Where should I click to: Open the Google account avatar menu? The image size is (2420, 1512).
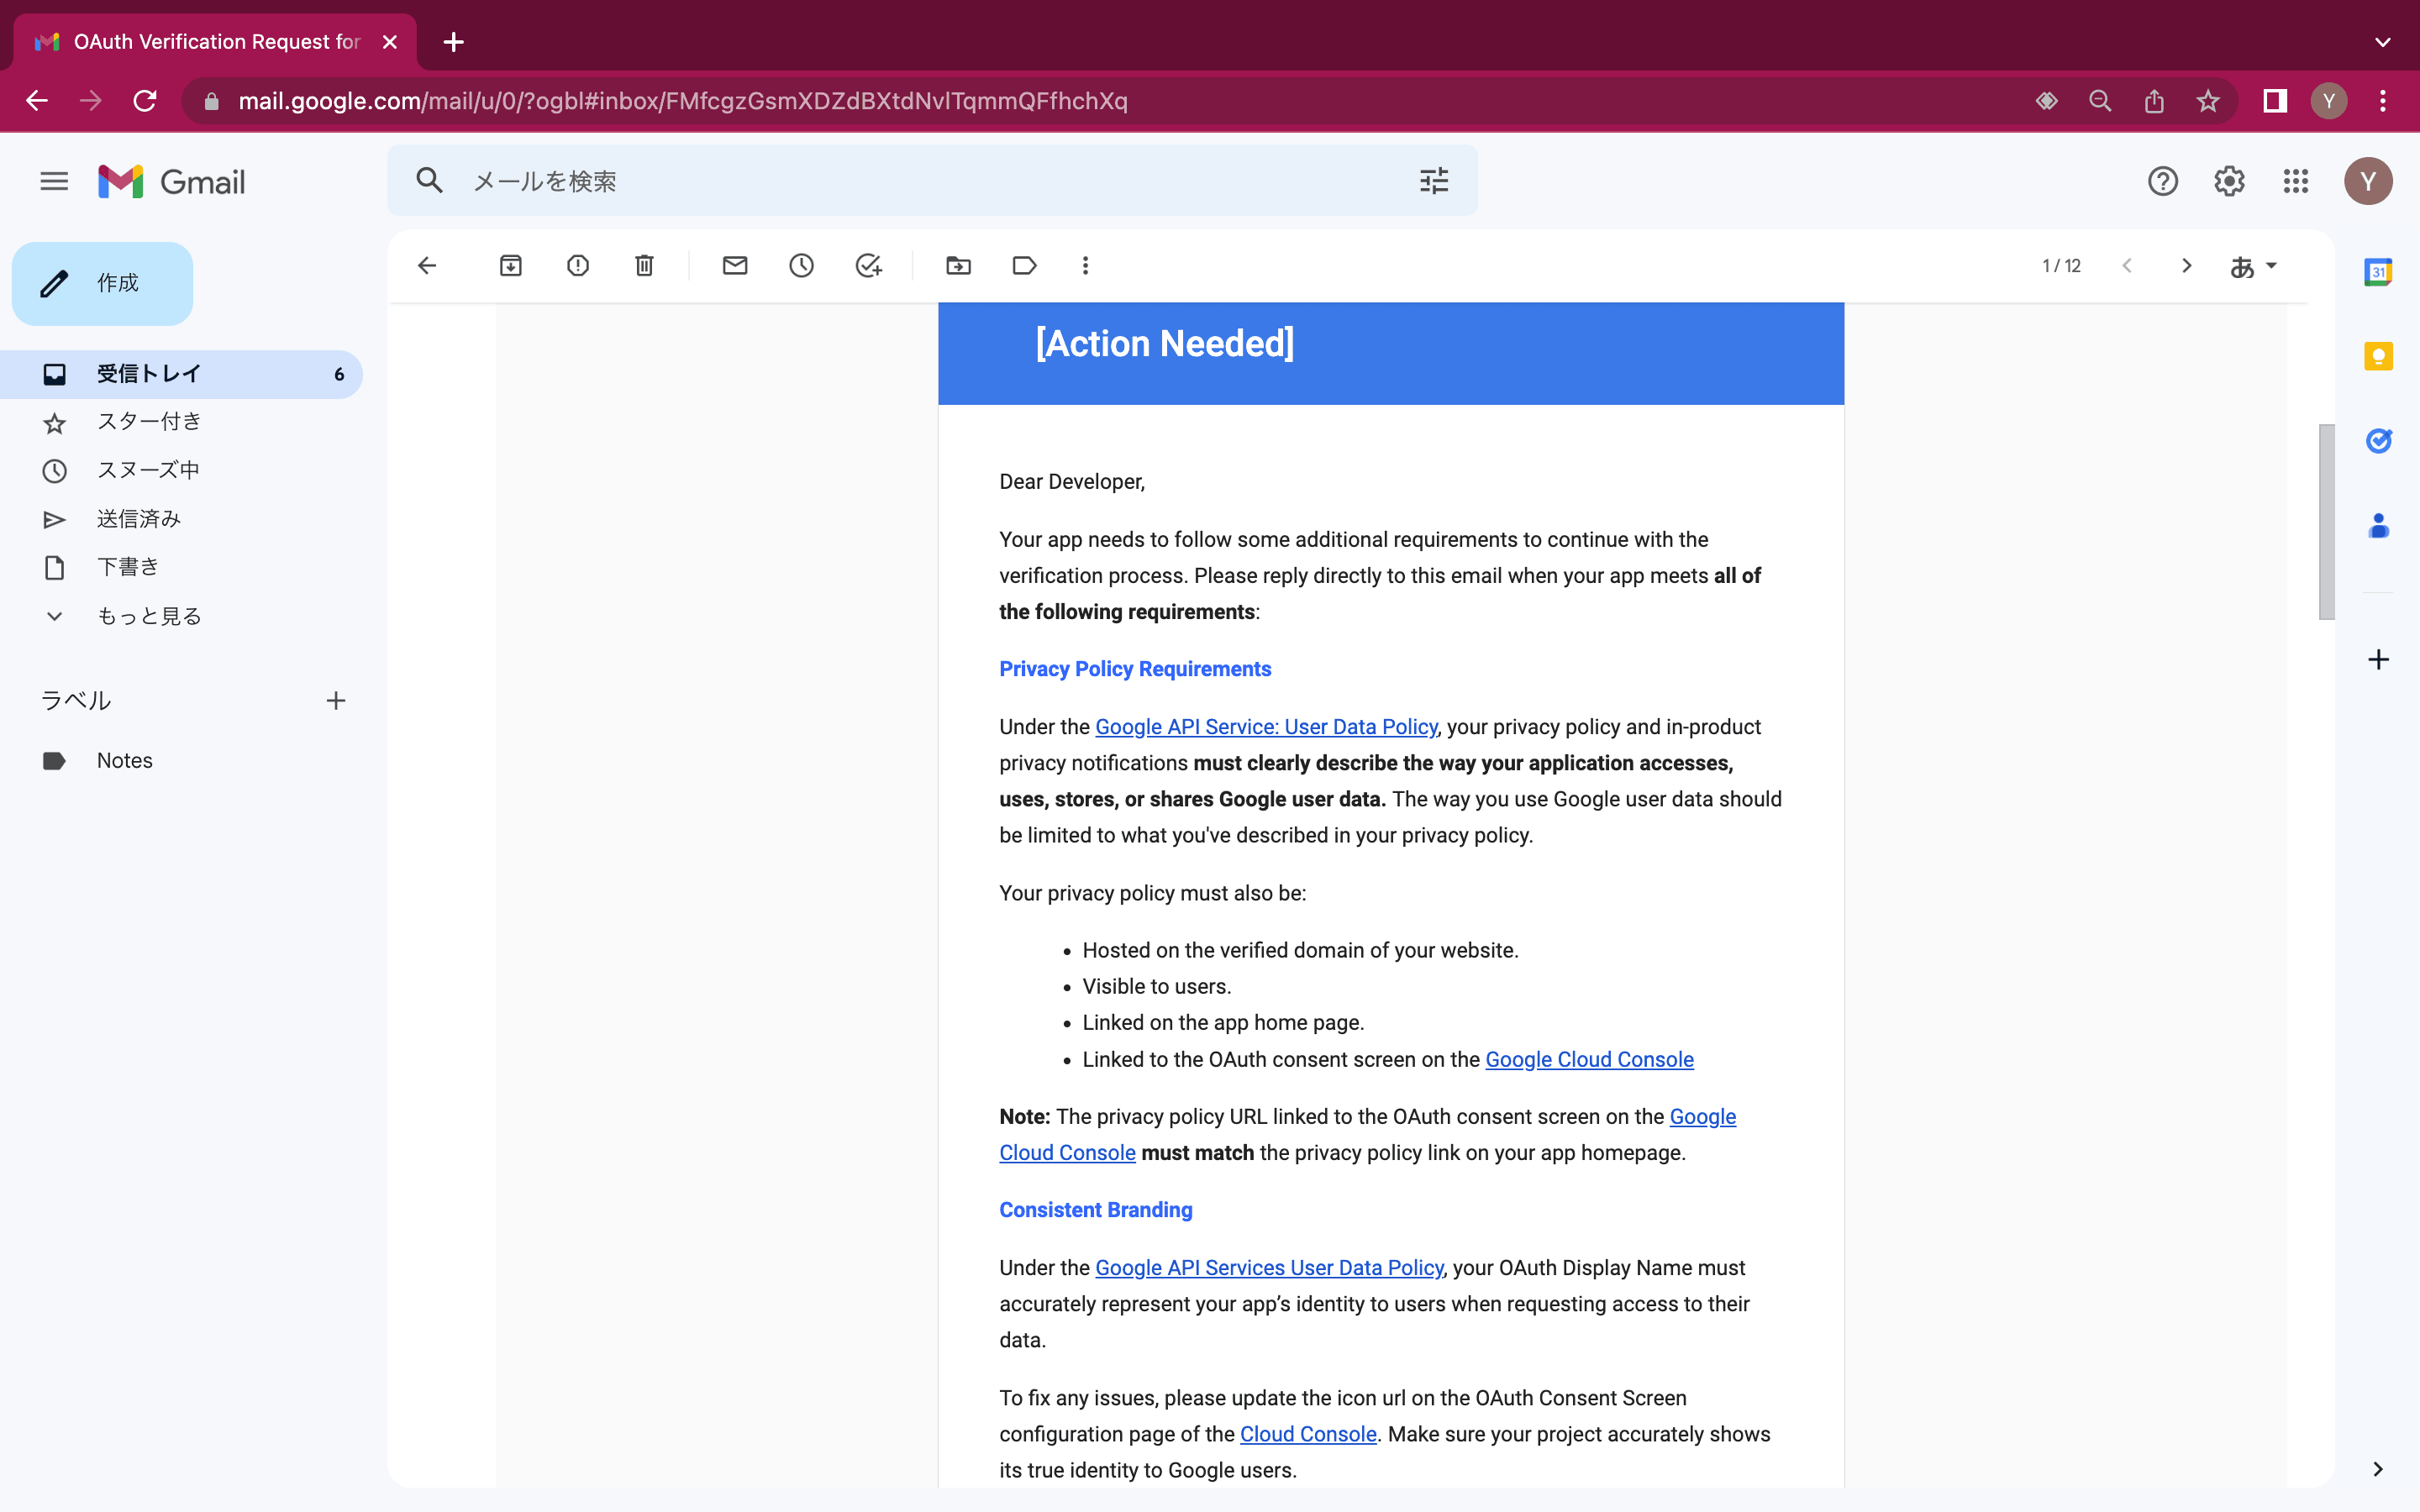point(2367,181)
